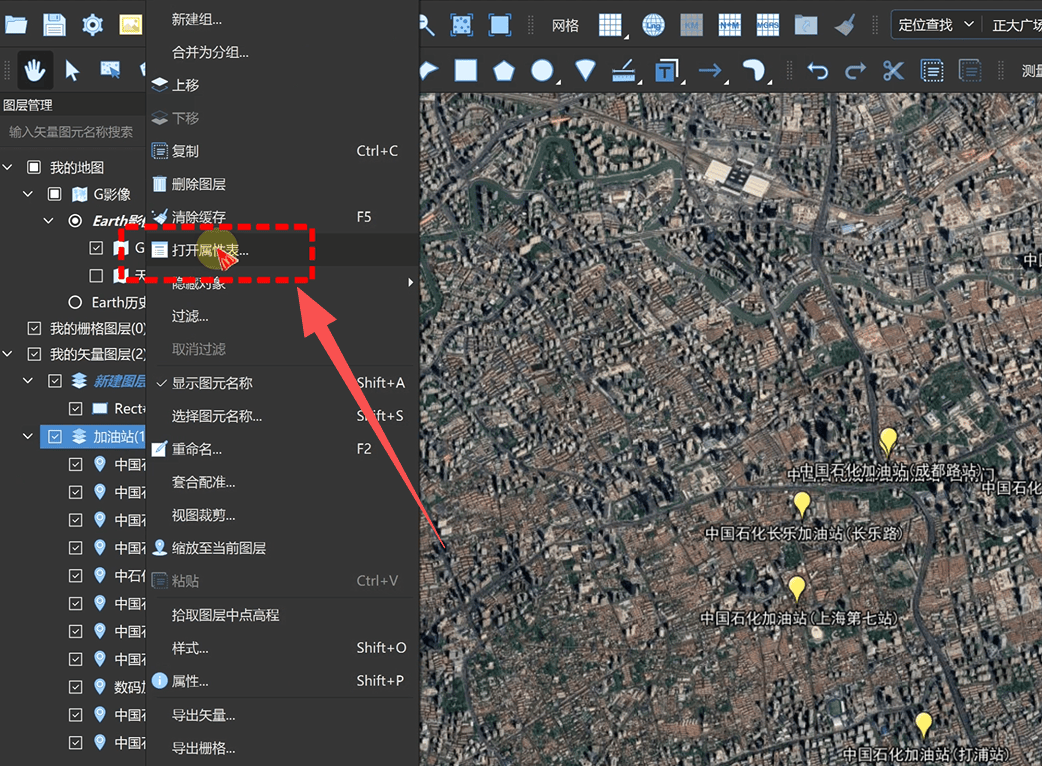
Task: Choose 打开属性表 from context menu
Action: [x=282, y=250]
